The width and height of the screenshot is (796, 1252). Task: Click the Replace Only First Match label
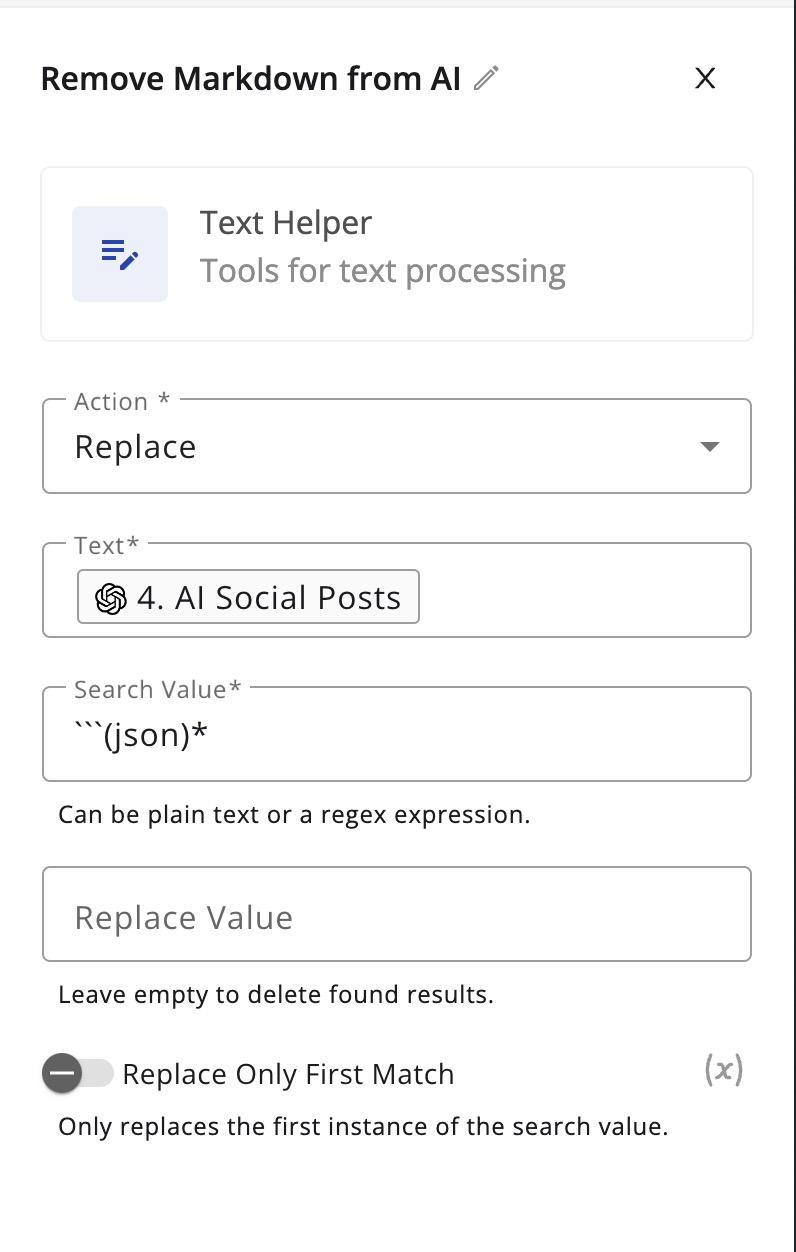(288, 1074)
